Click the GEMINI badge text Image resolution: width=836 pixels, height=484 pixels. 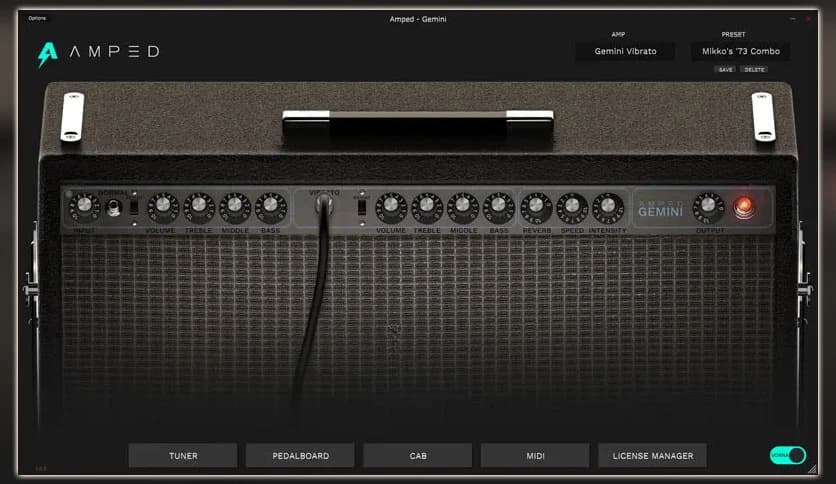pyautogui.click(x=660, y=212)
